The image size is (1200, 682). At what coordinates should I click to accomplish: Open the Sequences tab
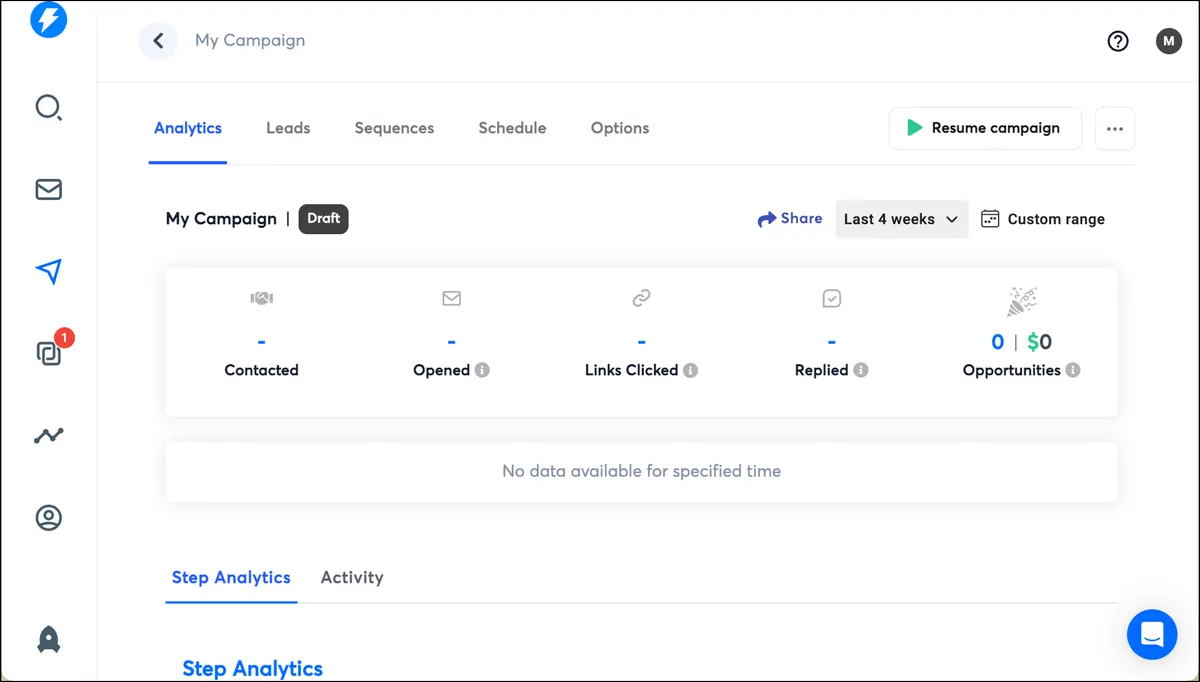(394, 128)
